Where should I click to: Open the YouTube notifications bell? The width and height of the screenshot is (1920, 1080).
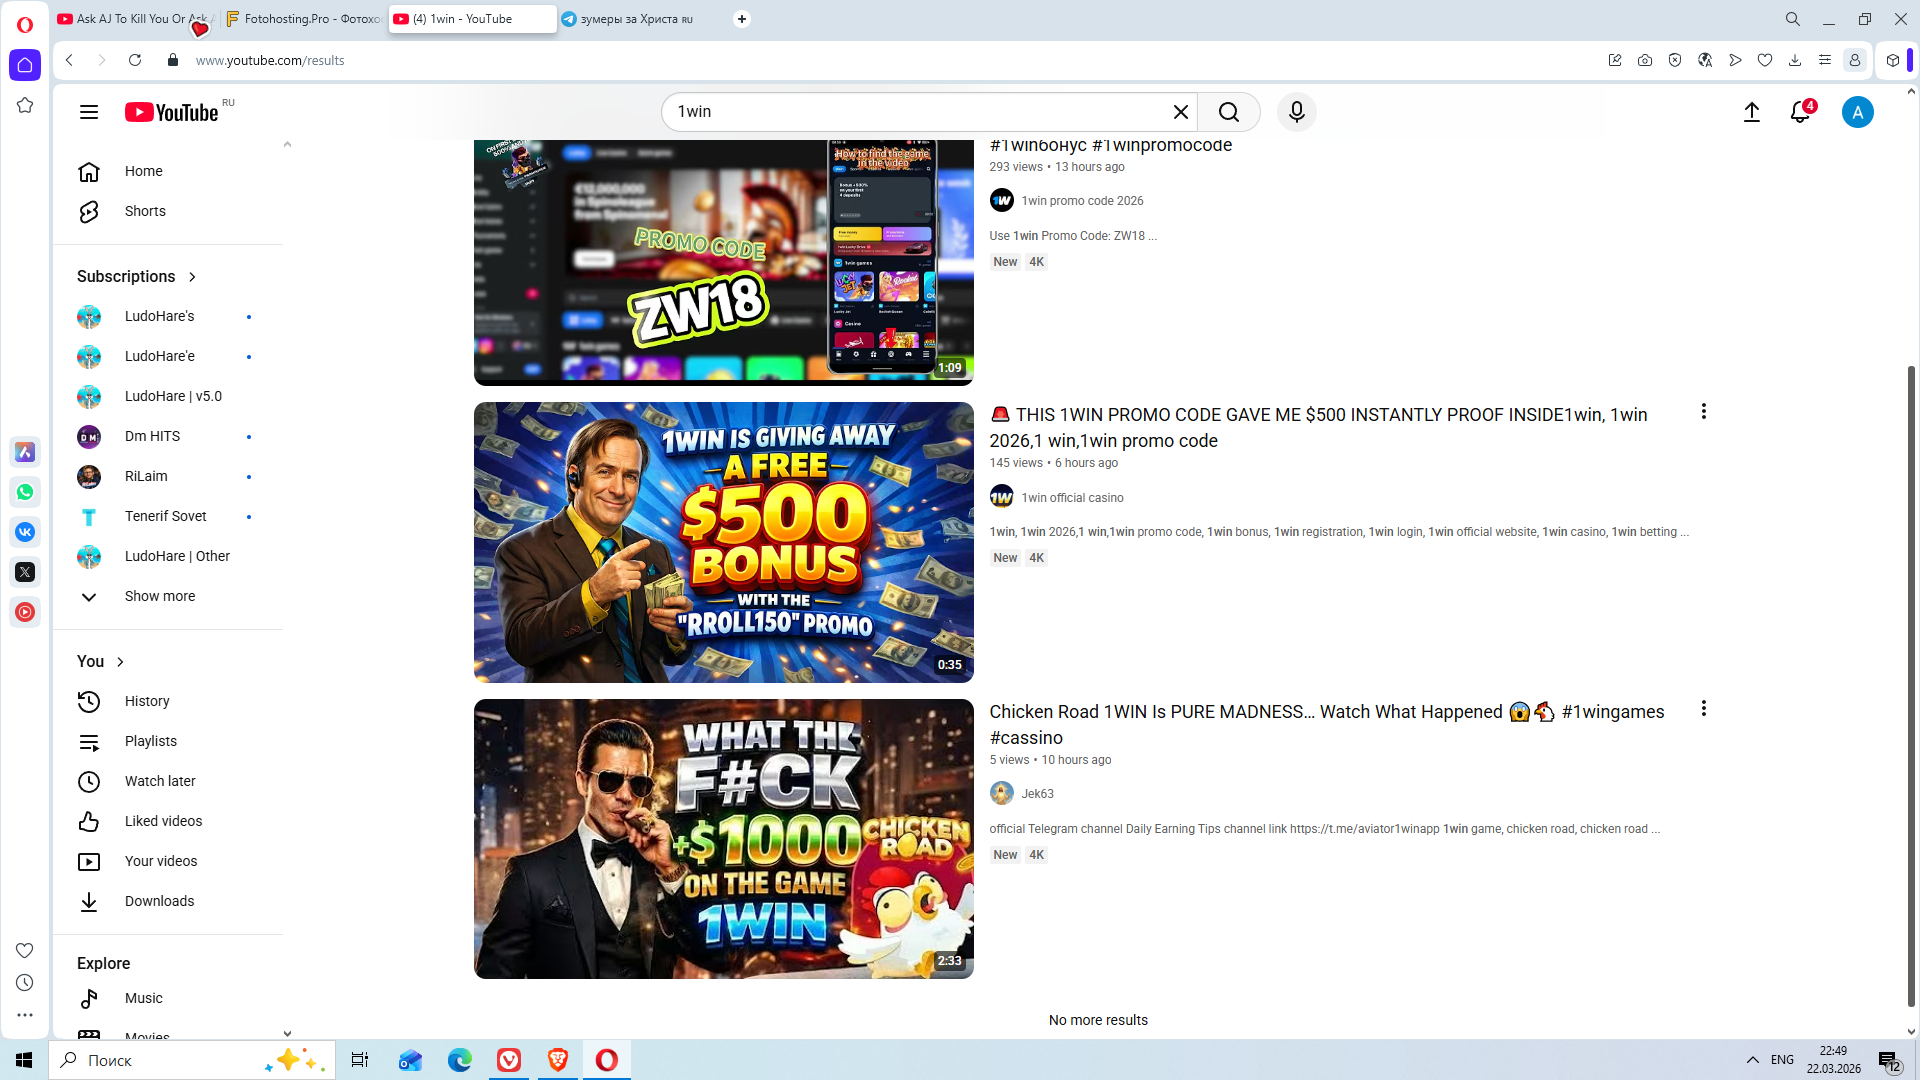pos(1800,112)
